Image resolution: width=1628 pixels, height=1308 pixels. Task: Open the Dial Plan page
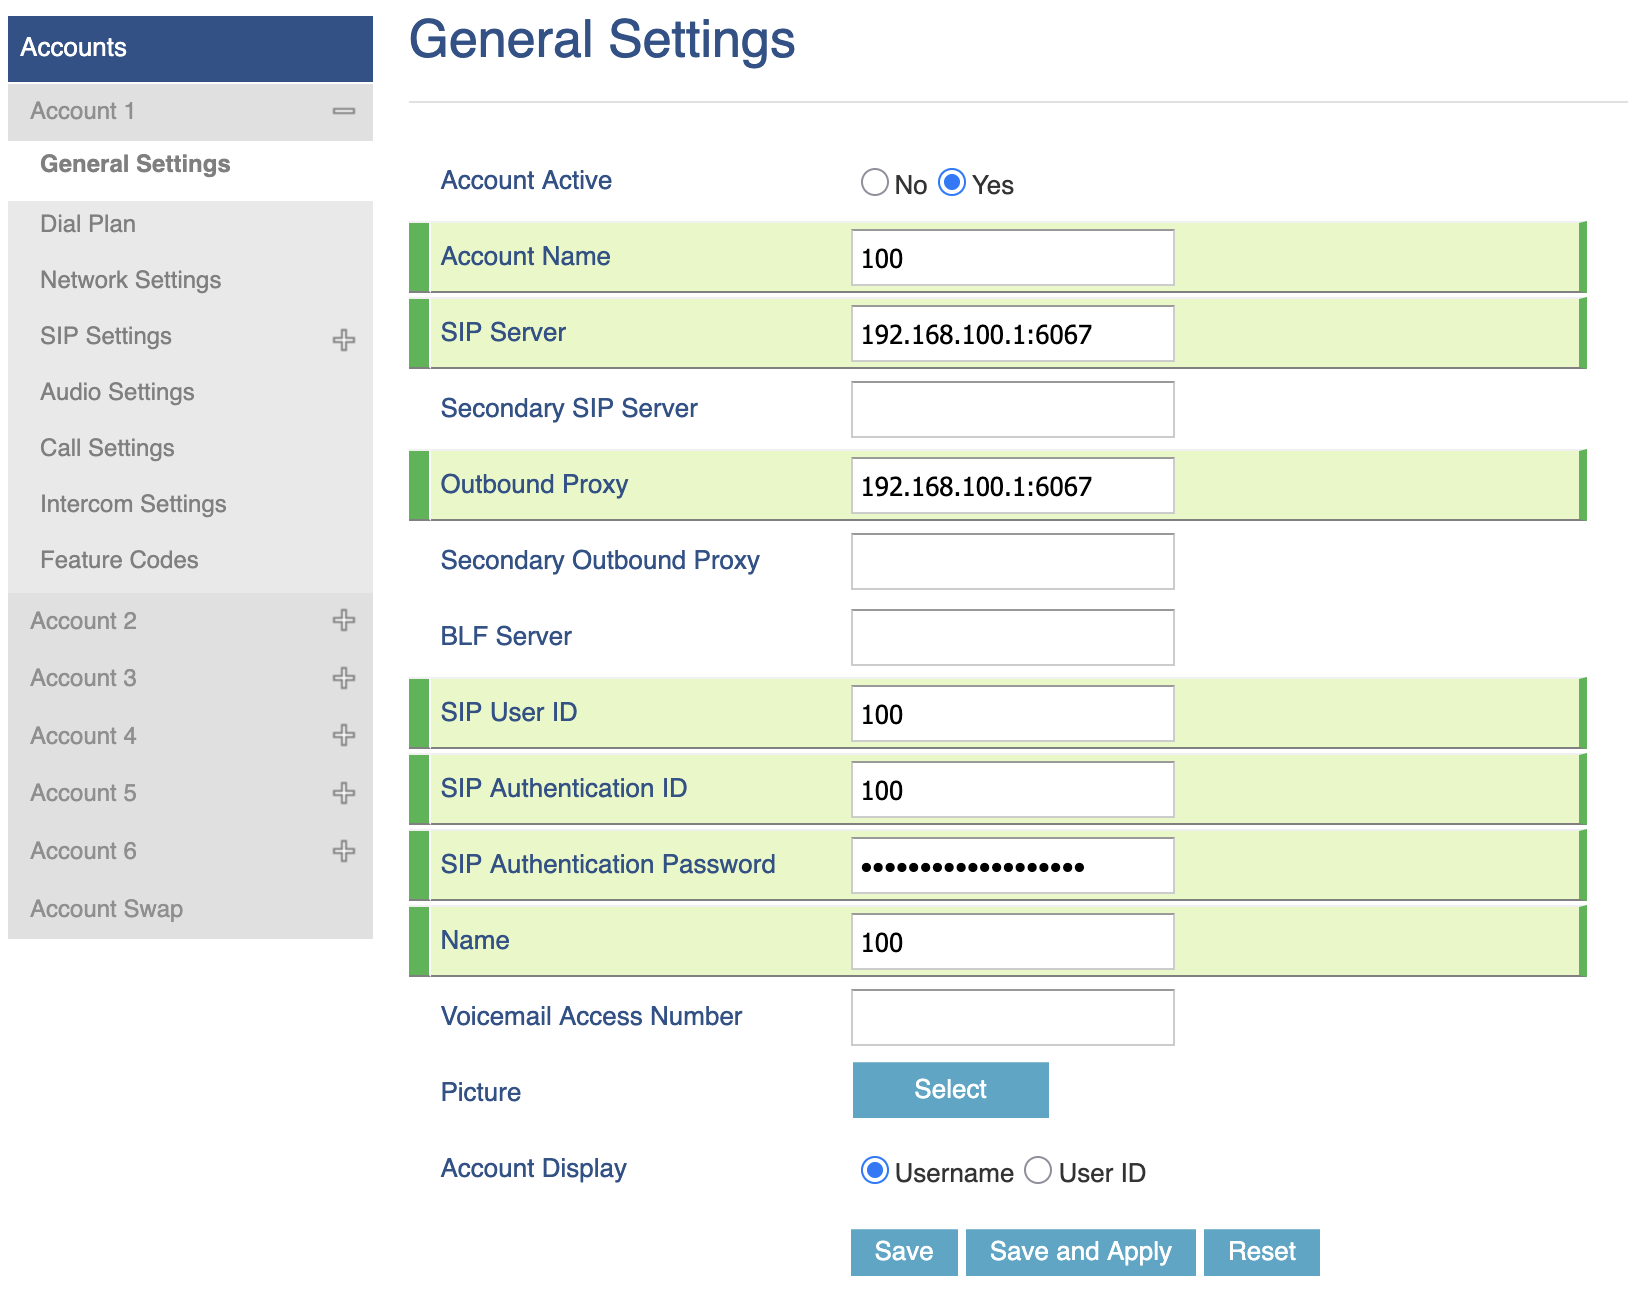88,224
